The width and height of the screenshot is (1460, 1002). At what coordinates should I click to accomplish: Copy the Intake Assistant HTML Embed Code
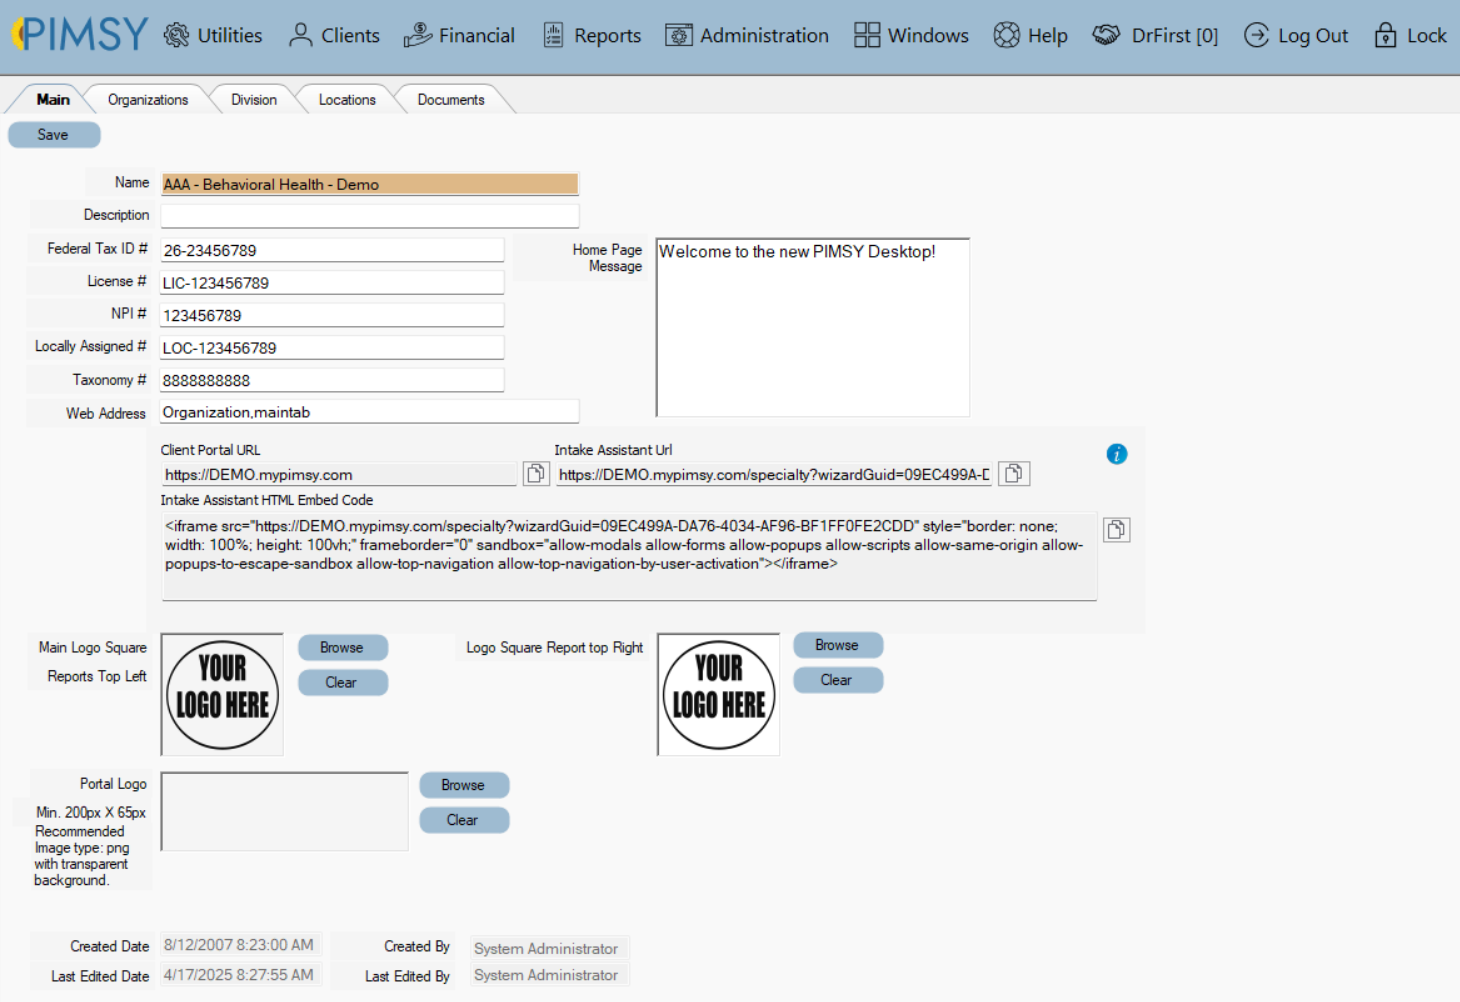[x=1117, y=529]
